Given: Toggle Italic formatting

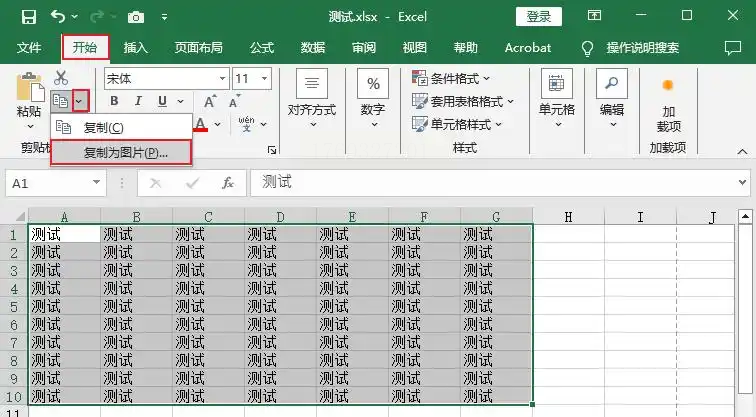Looking at the screenshot, I should point(138,101).
